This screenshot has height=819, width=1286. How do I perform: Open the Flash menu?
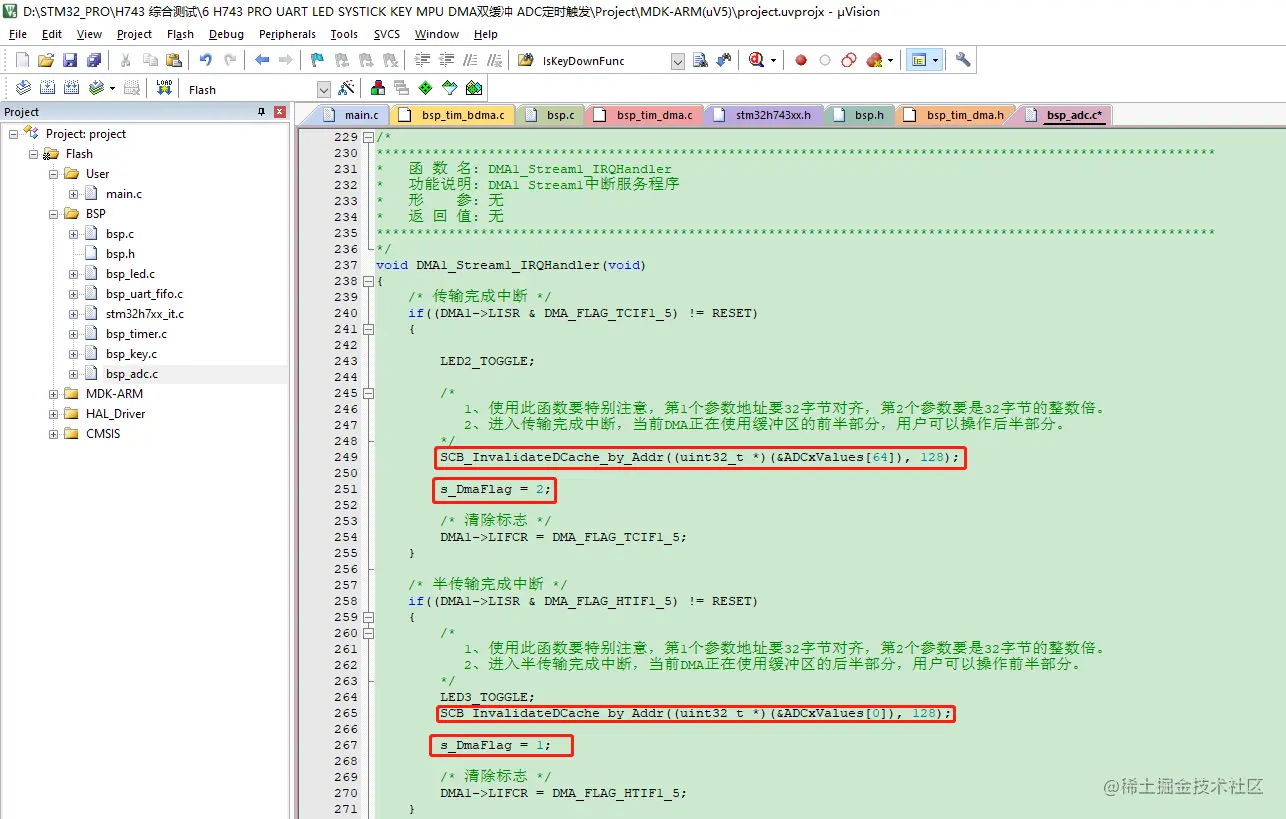click(x=181, y=34)
